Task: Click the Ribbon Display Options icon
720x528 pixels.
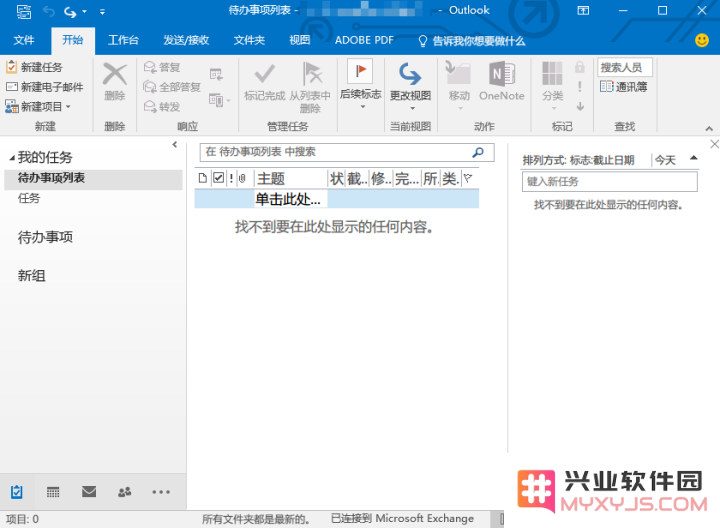Action: tap(583, 11)
